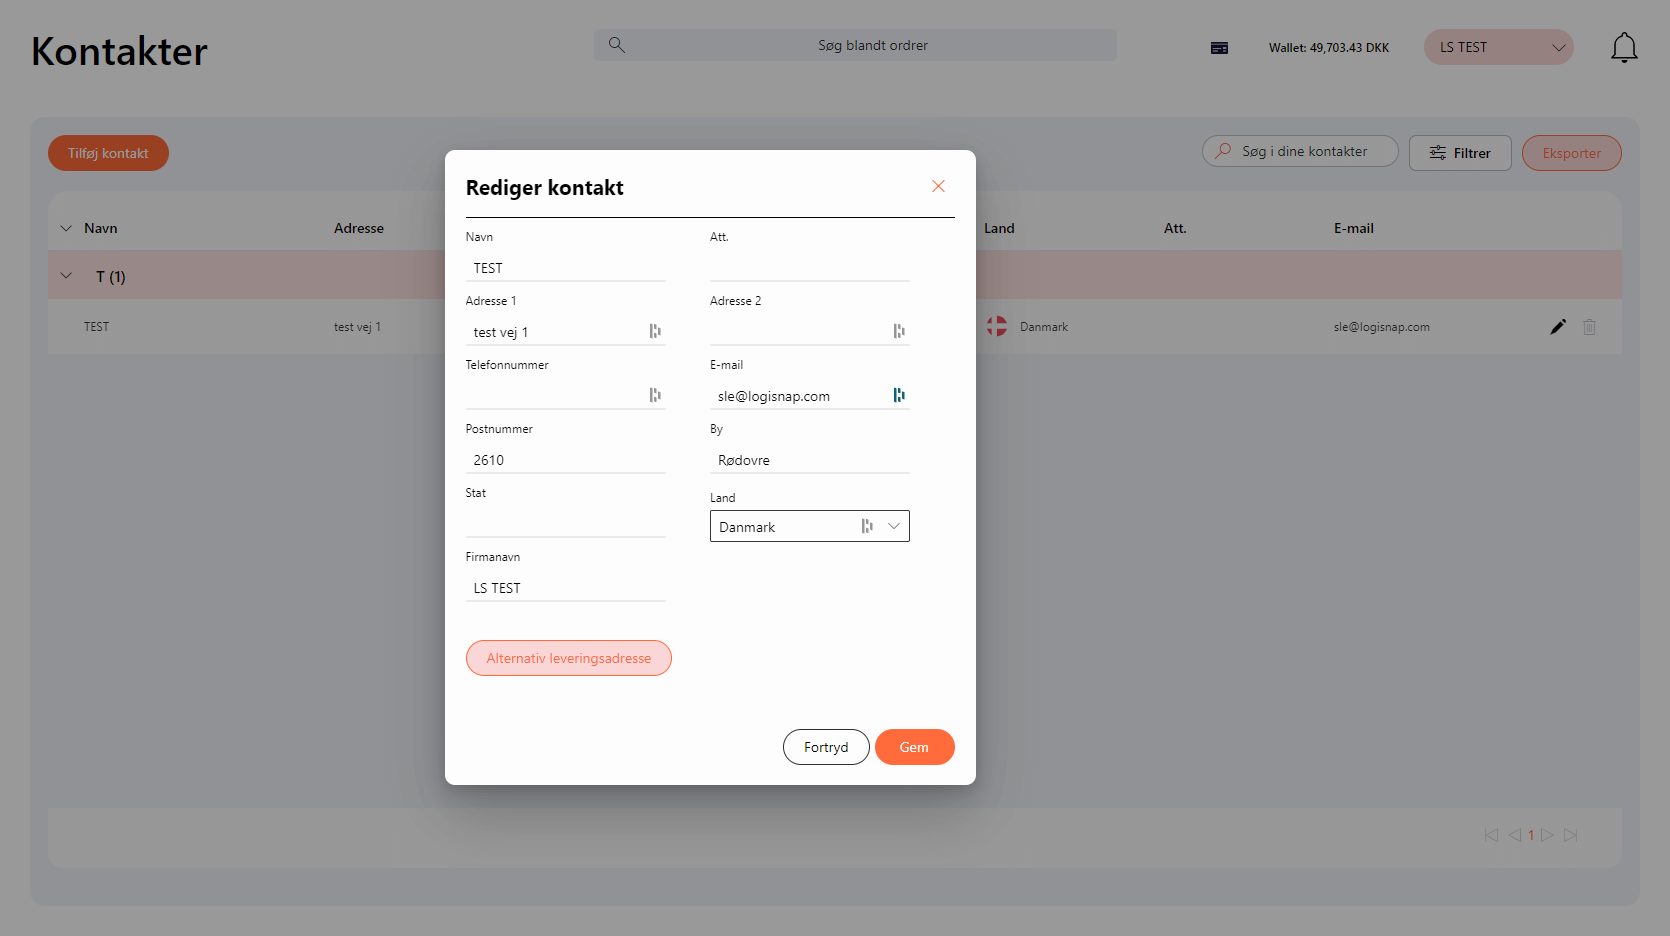Viewport: 1670px width, 936px height.
Task: Click the Filtrer button
Action: click(1460, 152)
